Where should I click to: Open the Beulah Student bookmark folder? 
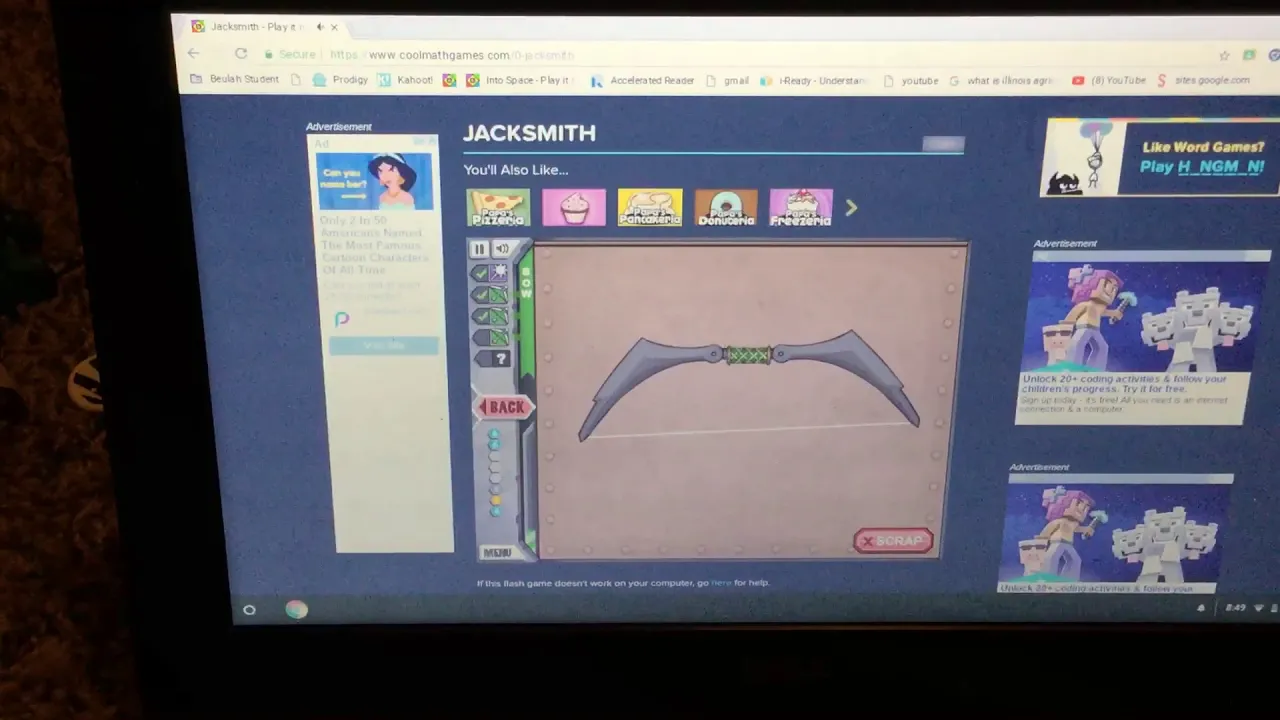tap(235, 79)
